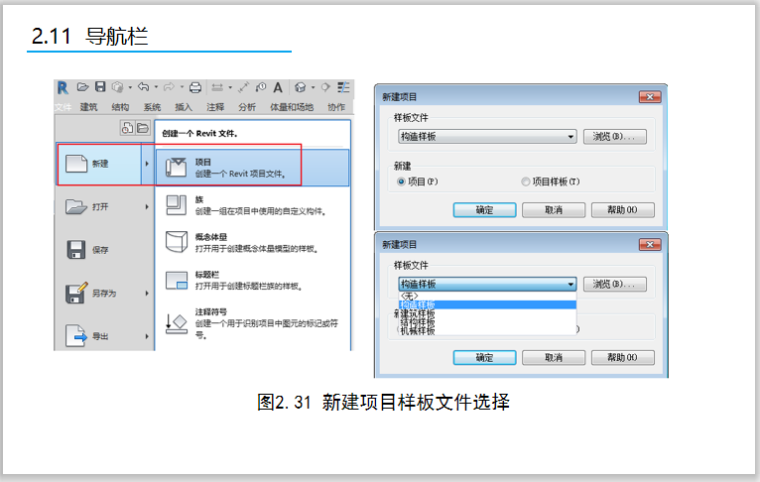Viewport: 760px width, 482px height.
Task: Click the save disk icon in quick access toolbar
Action: tap(100, 87)
